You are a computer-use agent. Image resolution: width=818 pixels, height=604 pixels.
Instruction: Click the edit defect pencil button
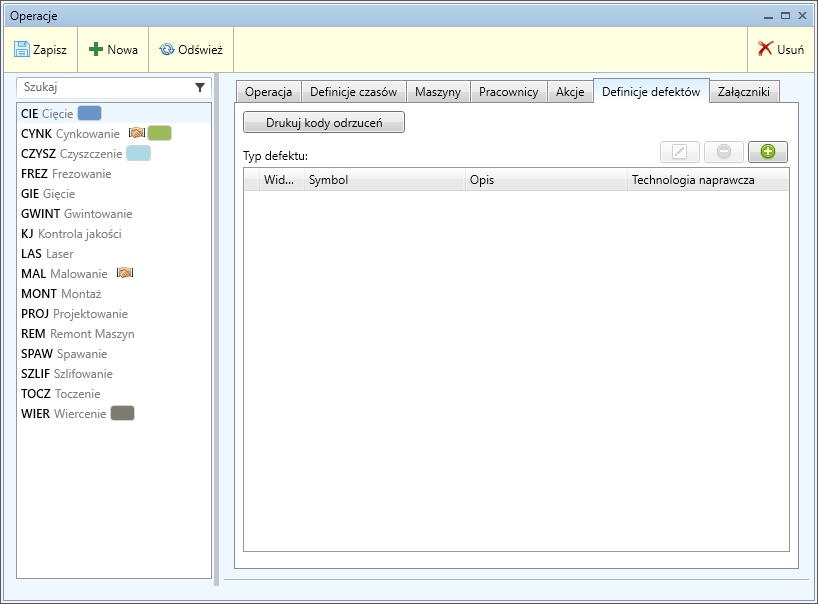point(680,152)
